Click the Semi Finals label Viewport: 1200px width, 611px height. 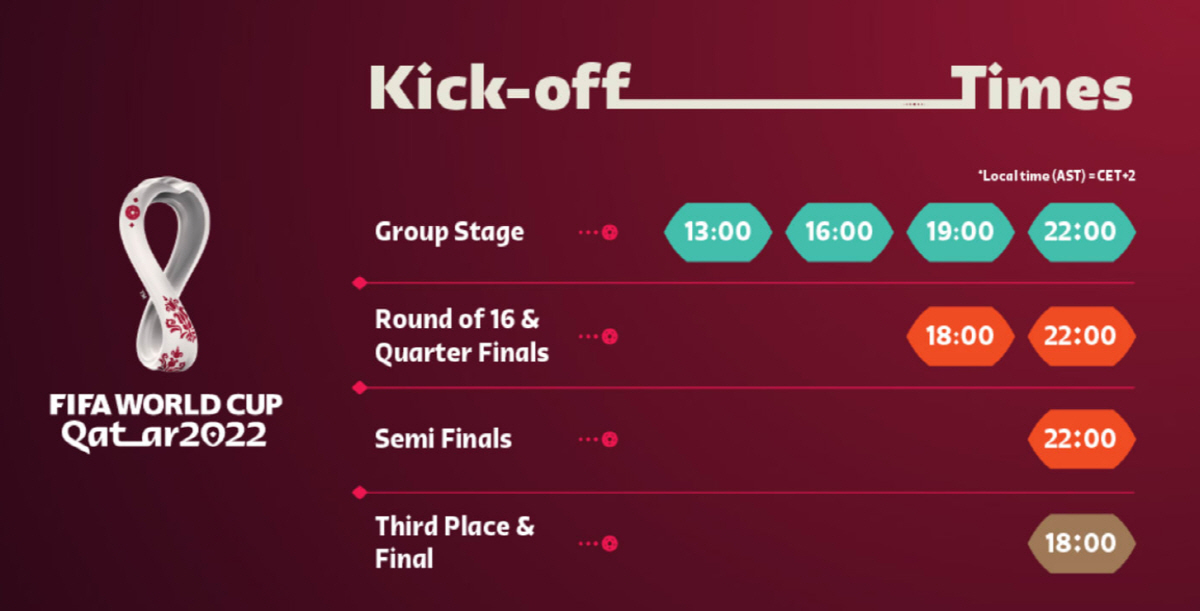(443, 439)
